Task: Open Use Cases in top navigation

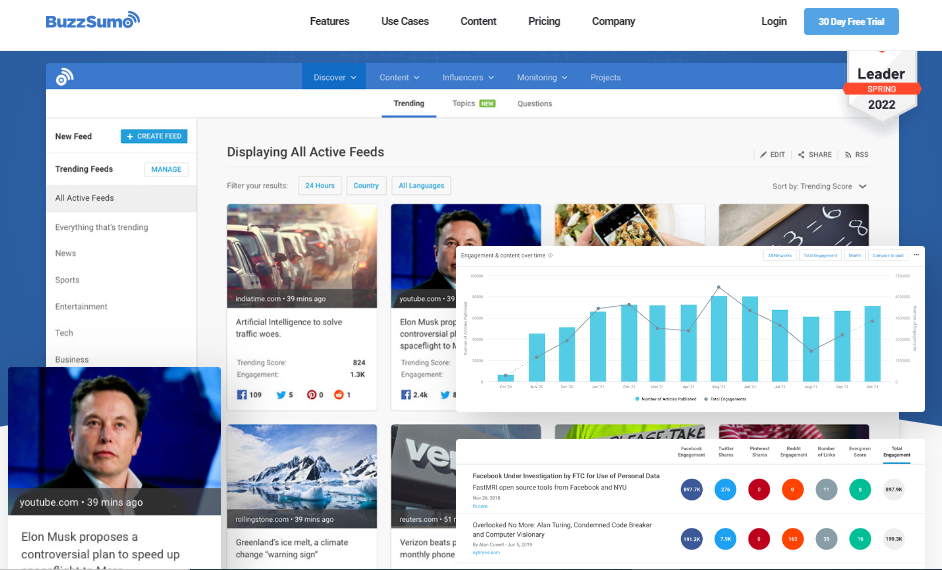Action: [x=405, y=21]
